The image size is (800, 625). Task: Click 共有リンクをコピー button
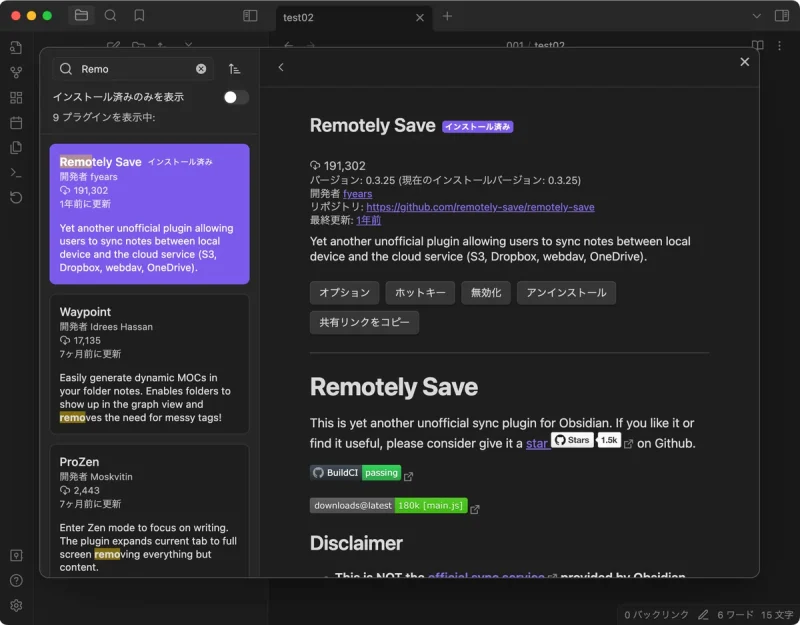[x=364, y=322]
